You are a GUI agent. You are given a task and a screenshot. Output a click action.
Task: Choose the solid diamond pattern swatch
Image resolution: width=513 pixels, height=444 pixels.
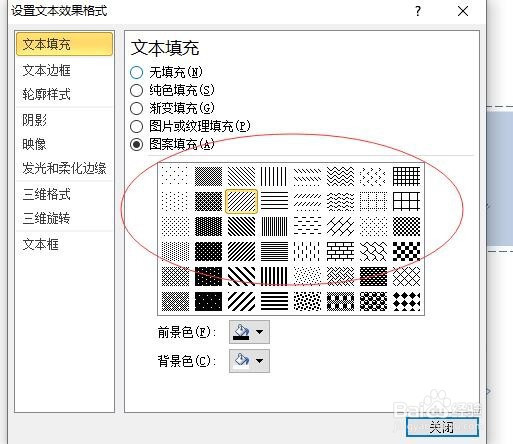click(406, 301)
